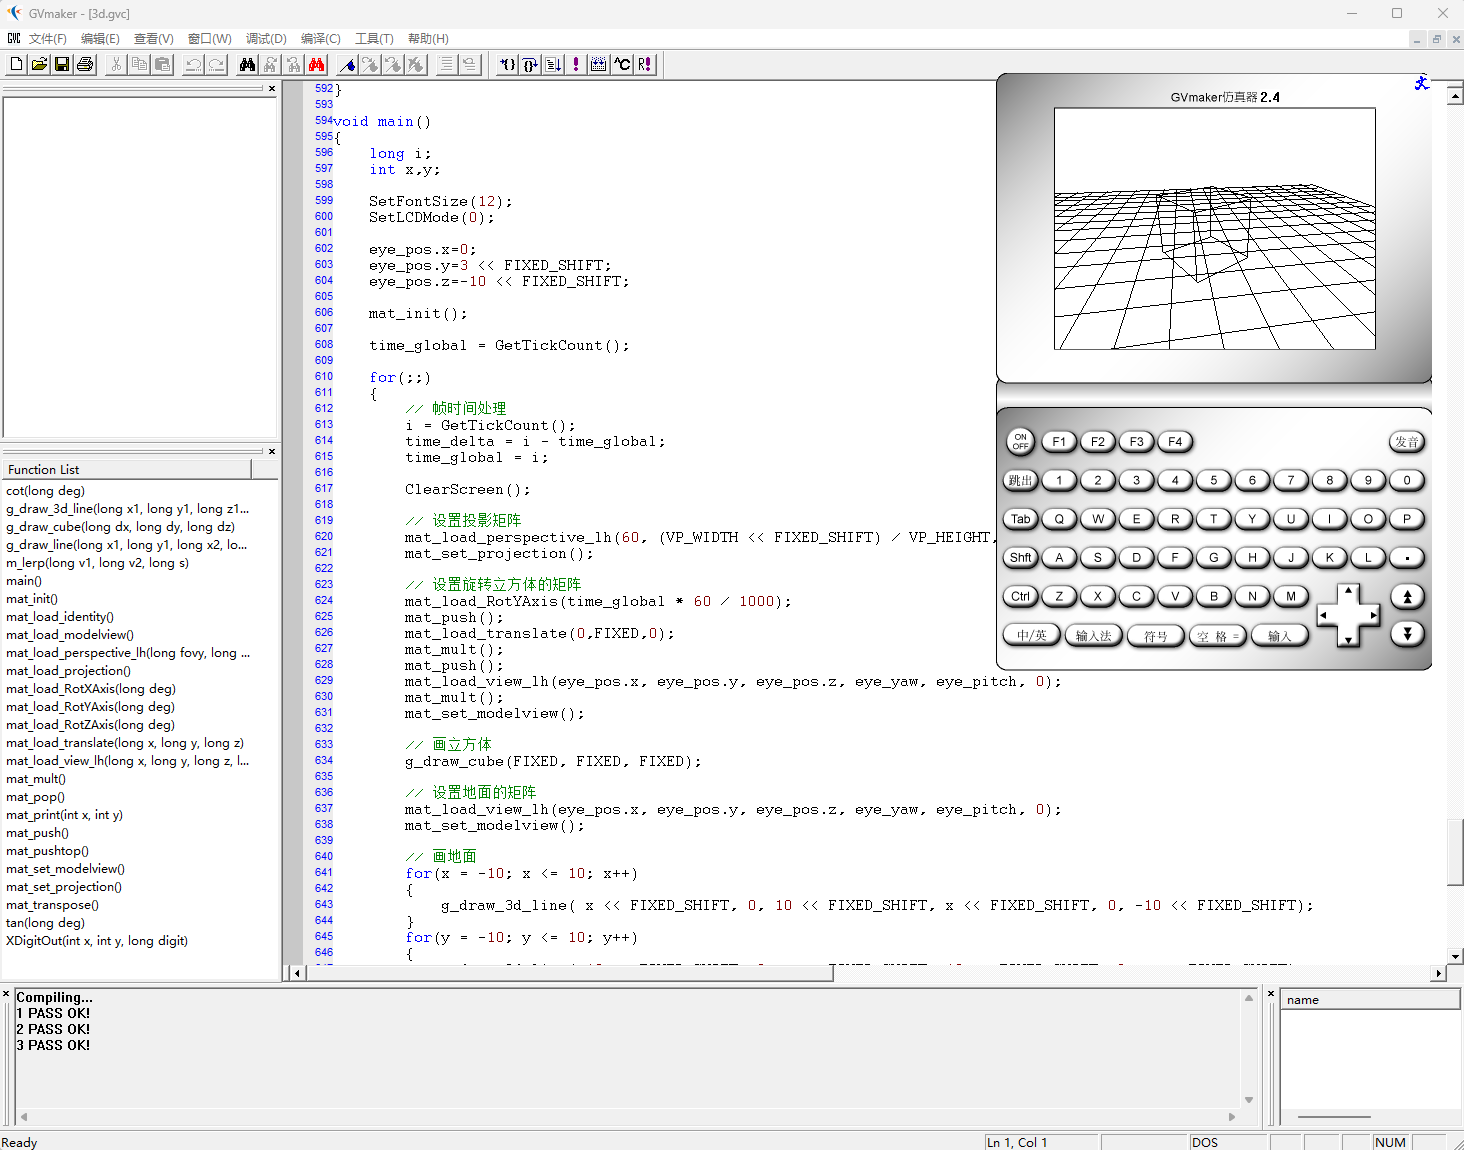The image size is (1464, 1150).
Task: Print the document with the printer icon
Action: click(85, 65)
